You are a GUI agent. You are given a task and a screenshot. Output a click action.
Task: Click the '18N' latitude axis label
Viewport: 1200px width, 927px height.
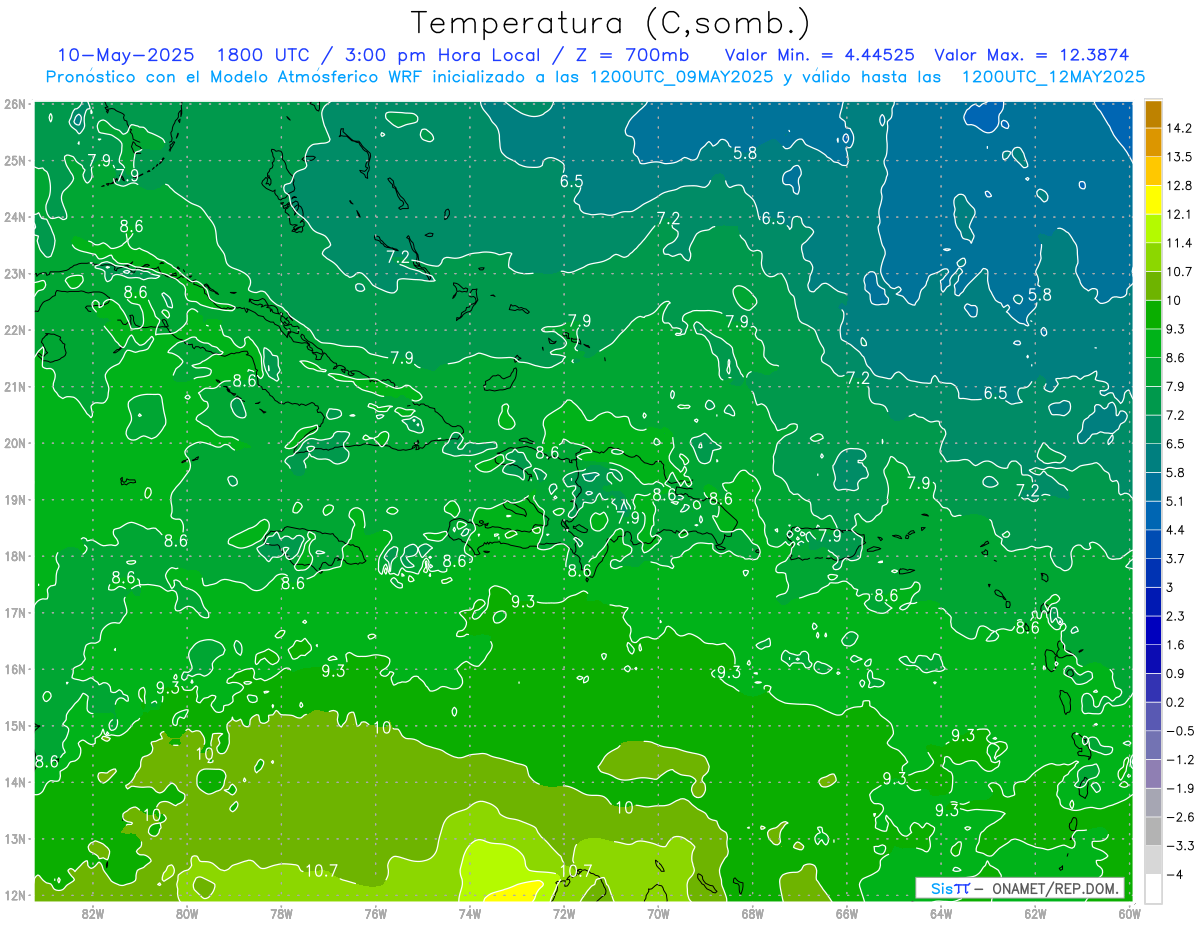15,555
